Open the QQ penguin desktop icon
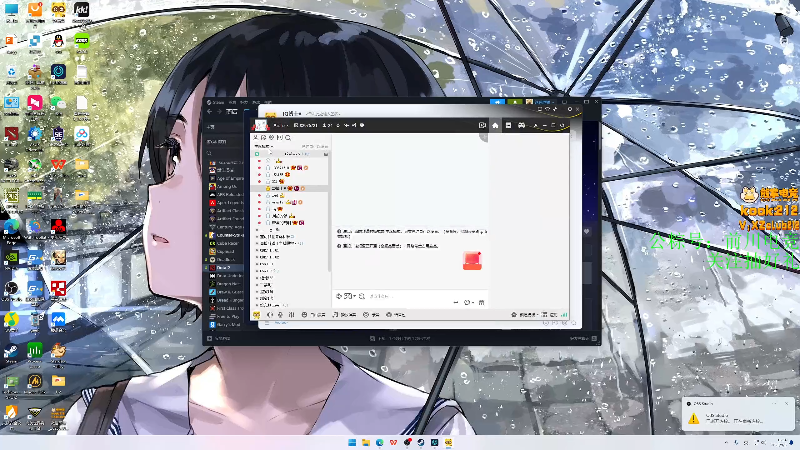Viewport: 800px width, 450px height. 58,41
